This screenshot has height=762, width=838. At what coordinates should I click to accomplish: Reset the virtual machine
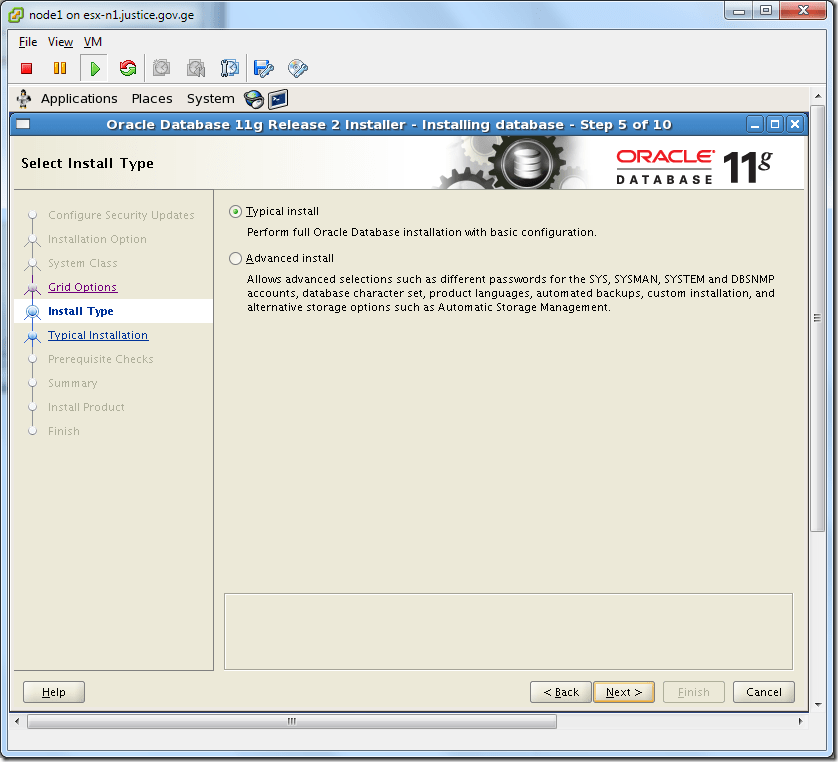(x=128, y=68)
